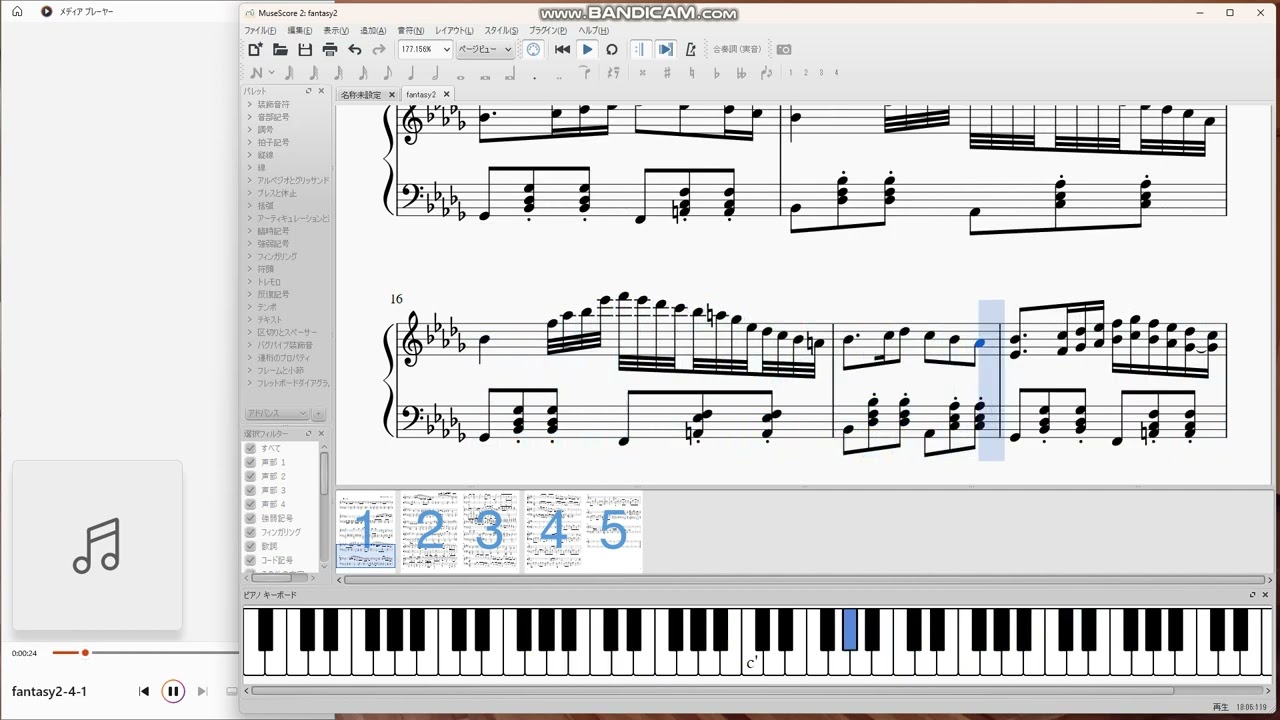Open the 音符 menu

click(411, 31)
